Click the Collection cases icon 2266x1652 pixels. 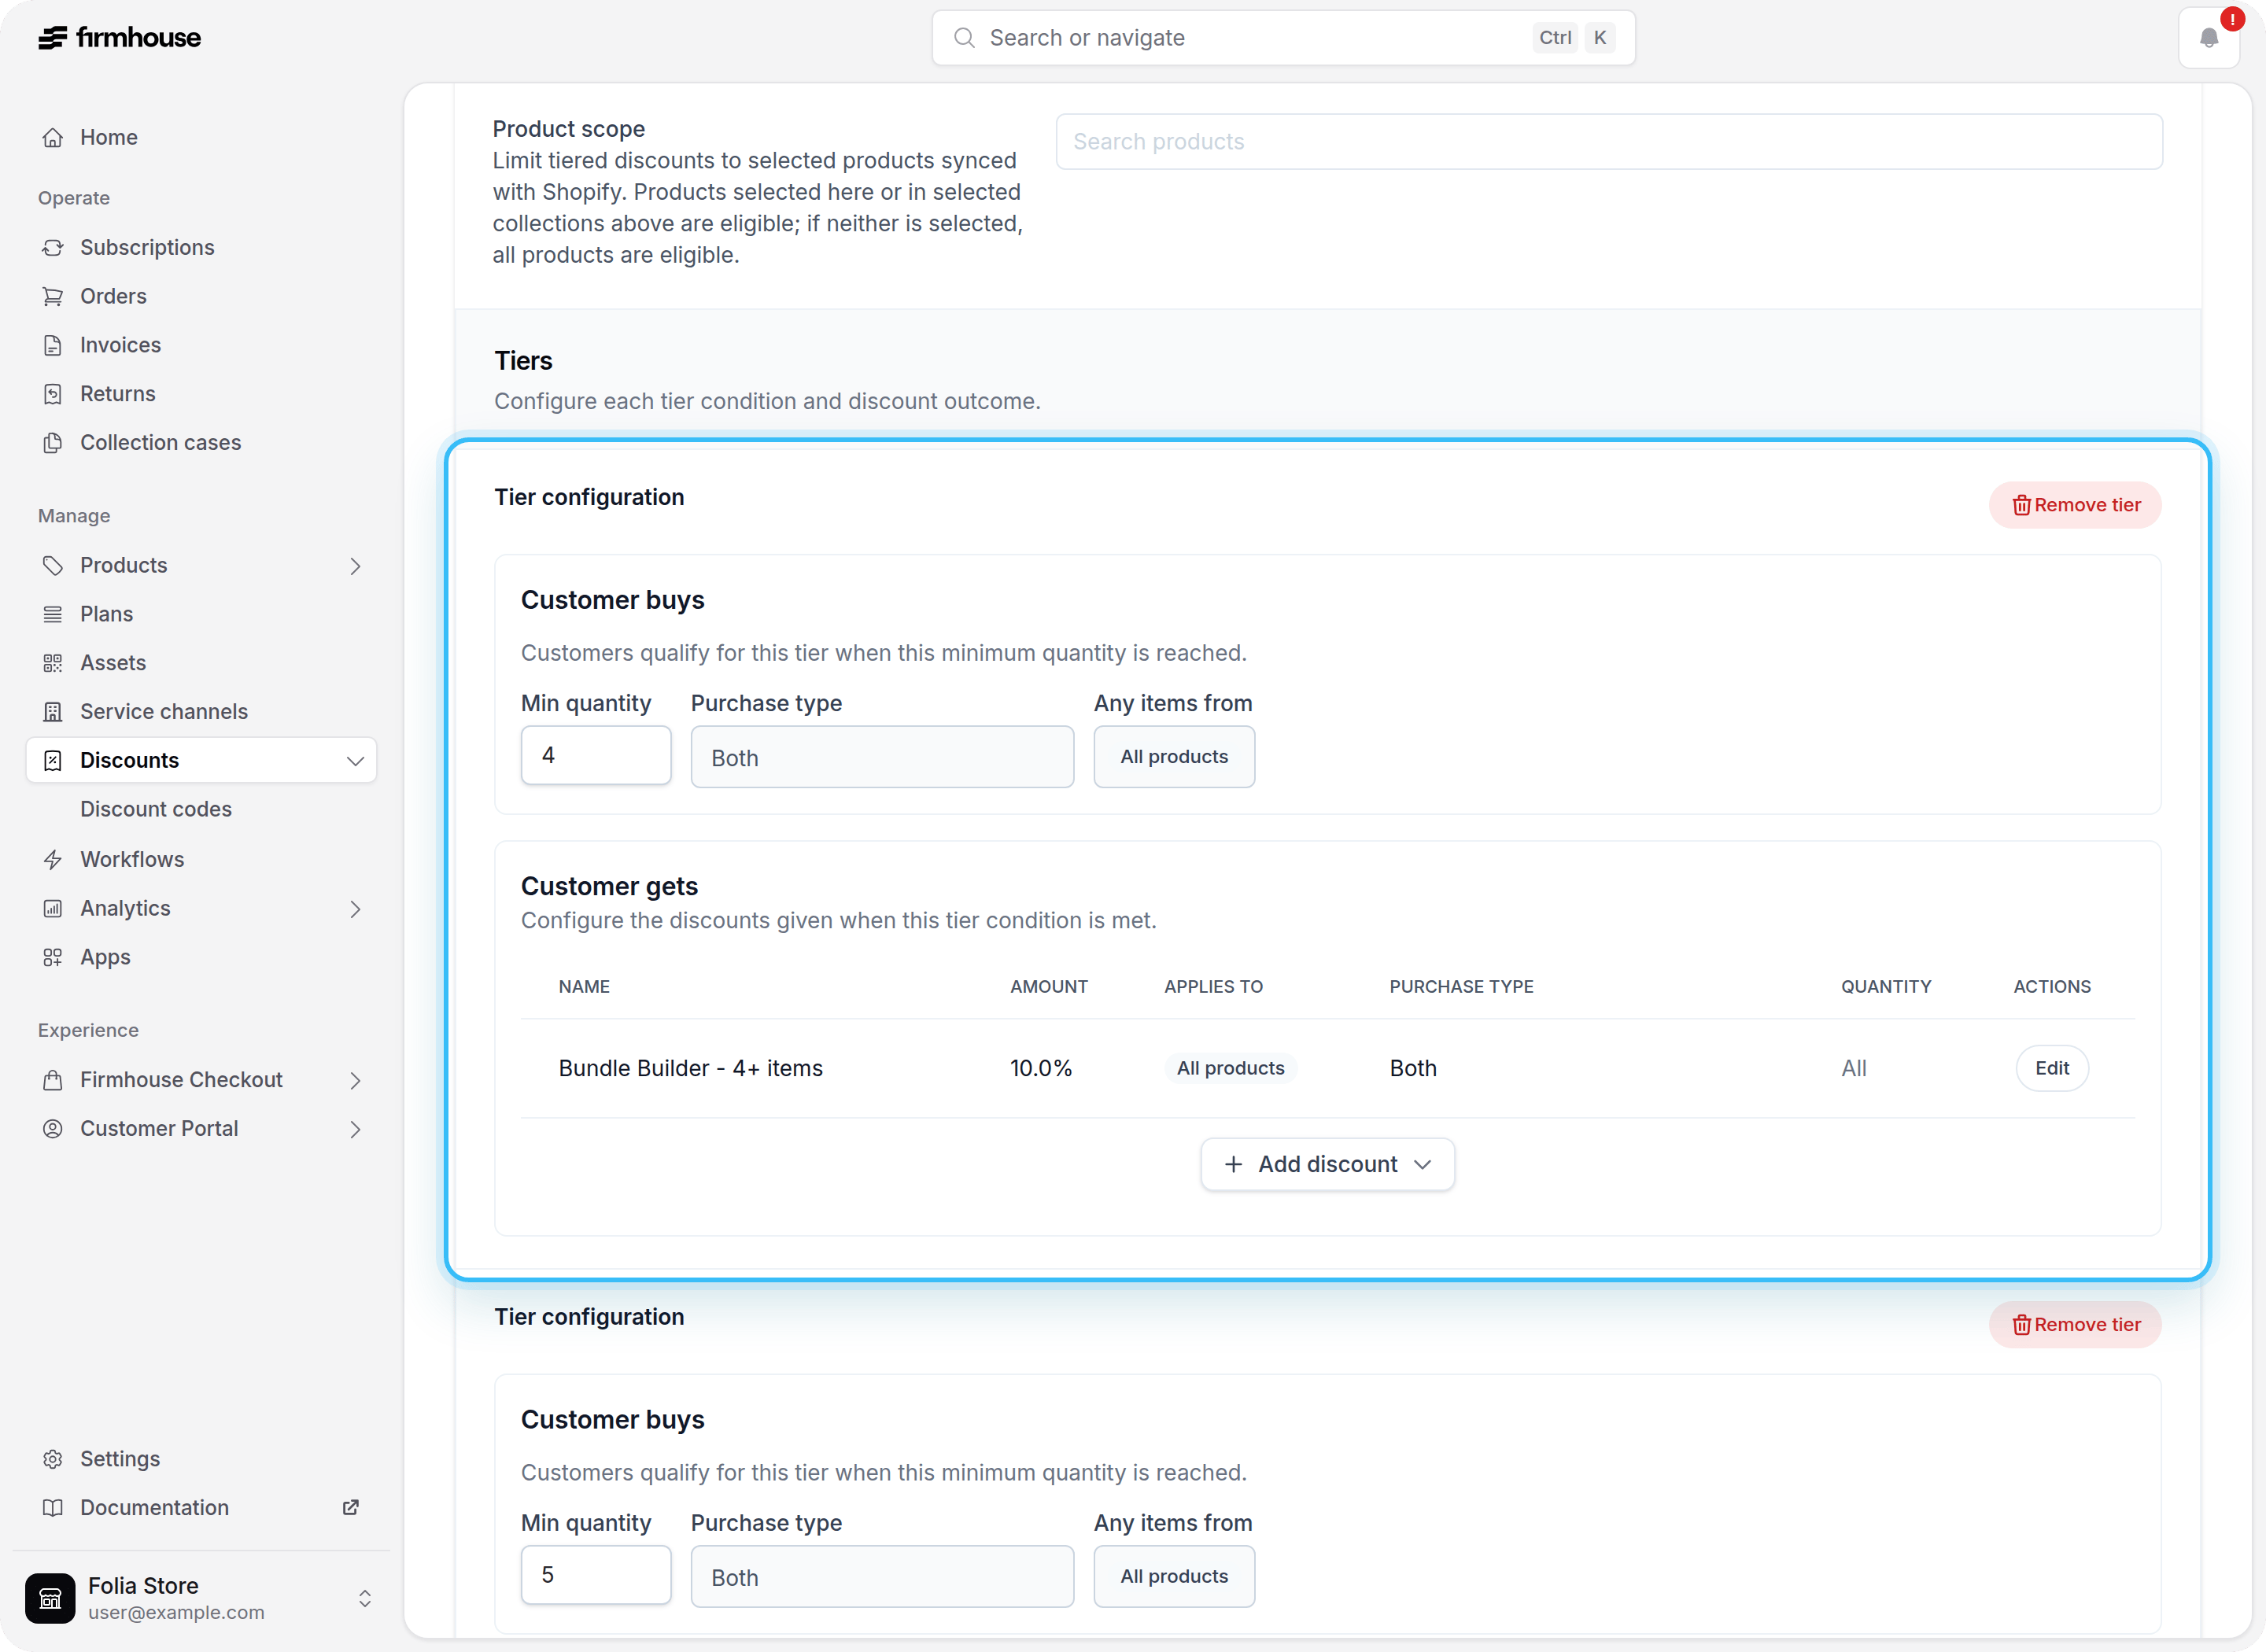[x=53, y=442]
